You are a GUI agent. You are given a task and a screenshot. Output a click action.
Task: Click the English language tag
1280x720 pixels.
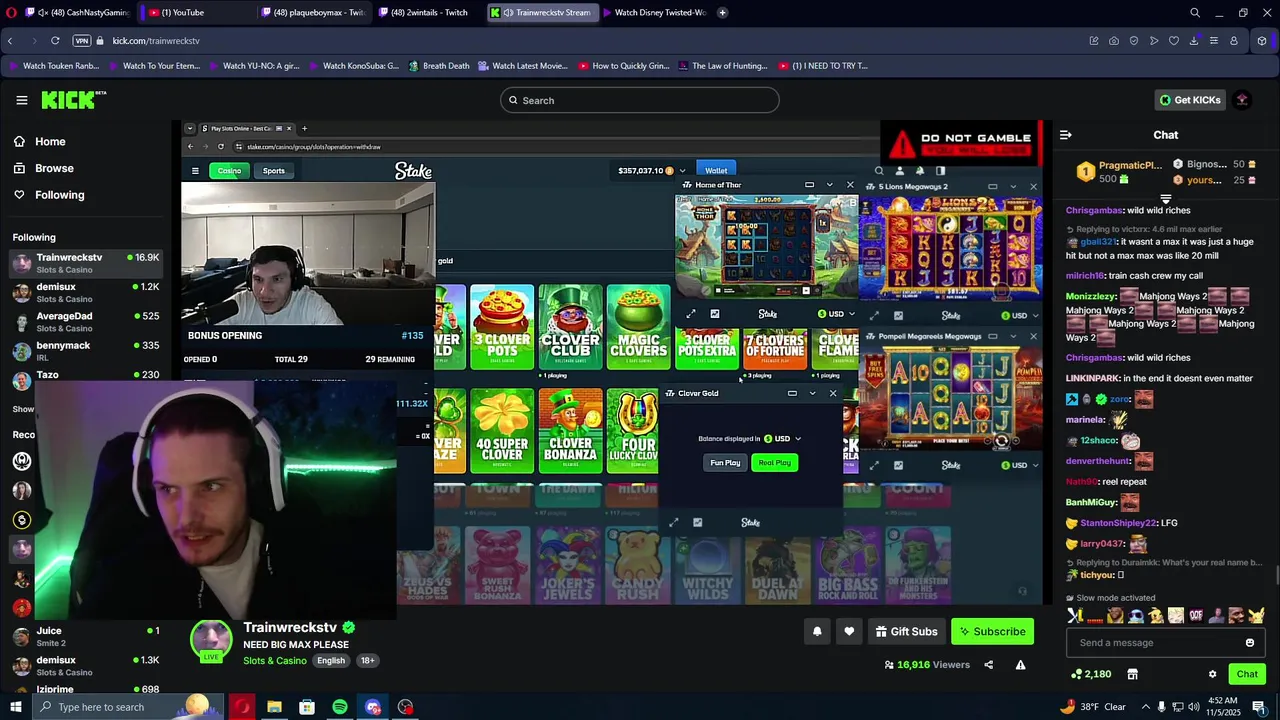coord(331,661)
